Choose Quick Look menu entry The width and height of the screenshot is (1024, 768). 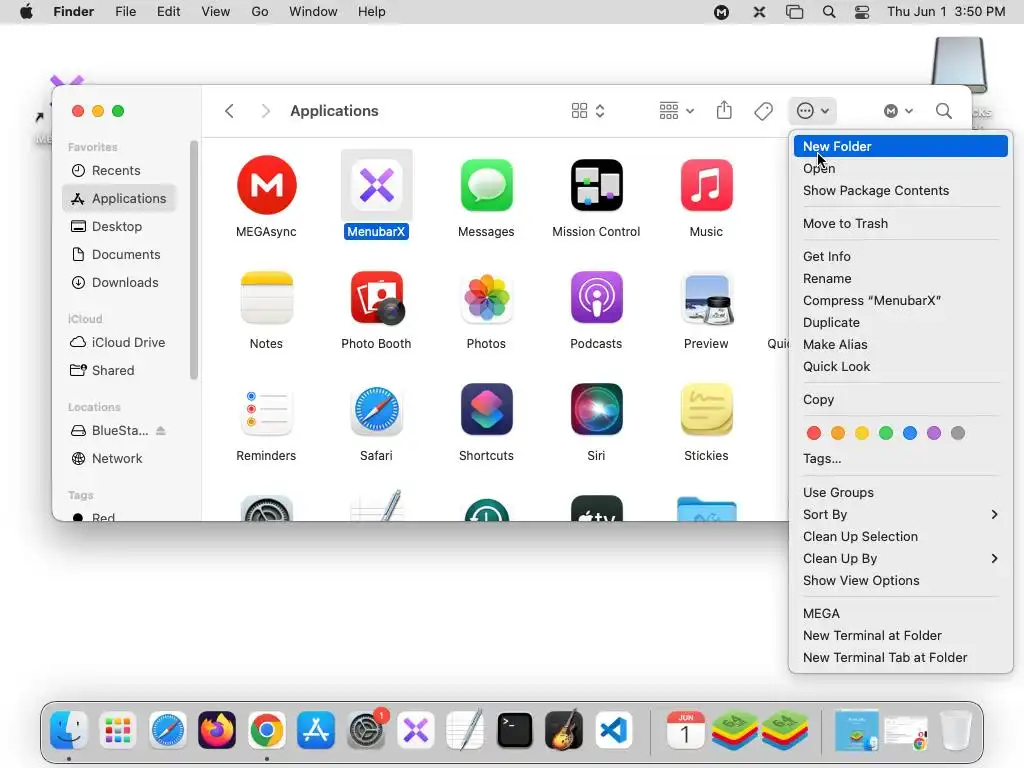(901, 366)
